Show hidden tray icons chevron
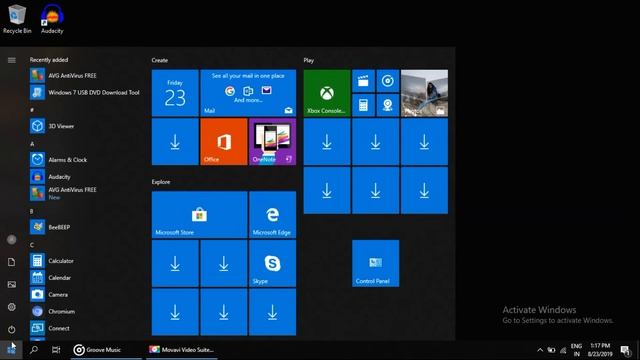The image size is (640, 360). [540, 350]
